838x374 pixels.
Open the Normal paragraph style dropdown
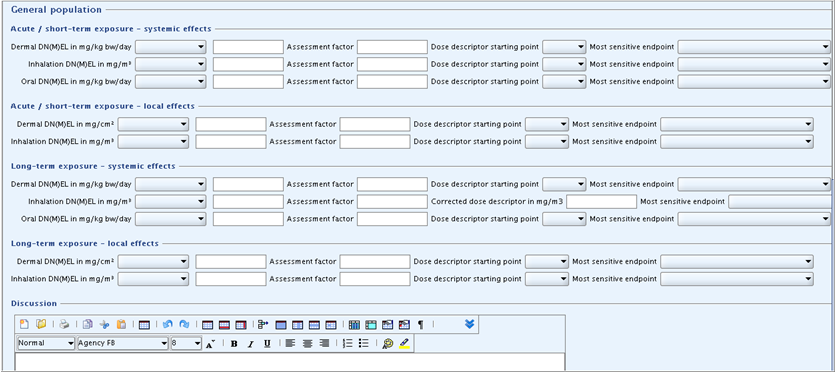46,343
